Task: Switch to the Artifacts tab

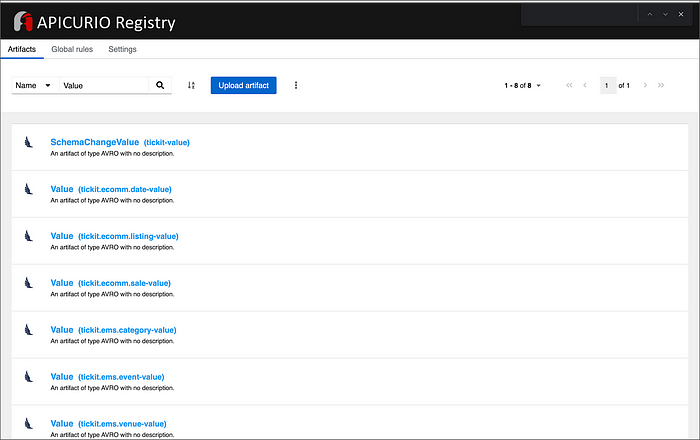Action: click(22, 49)
